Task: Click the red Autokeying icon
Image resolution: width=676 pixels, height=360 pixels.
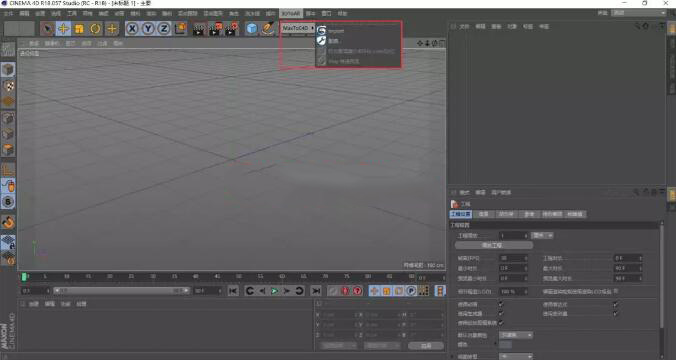Action: pyautogui.click(x=345, y=291)
